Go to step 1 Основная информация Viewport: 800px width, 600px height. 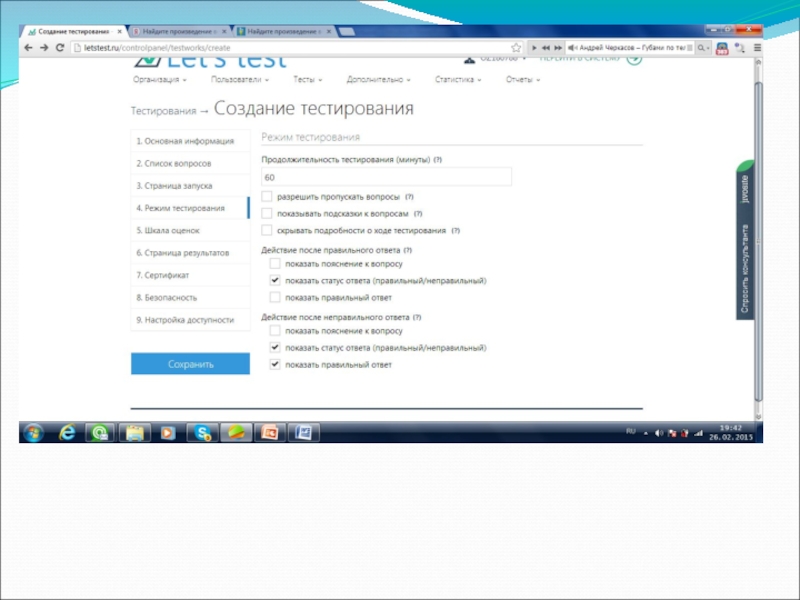(190, 141)
